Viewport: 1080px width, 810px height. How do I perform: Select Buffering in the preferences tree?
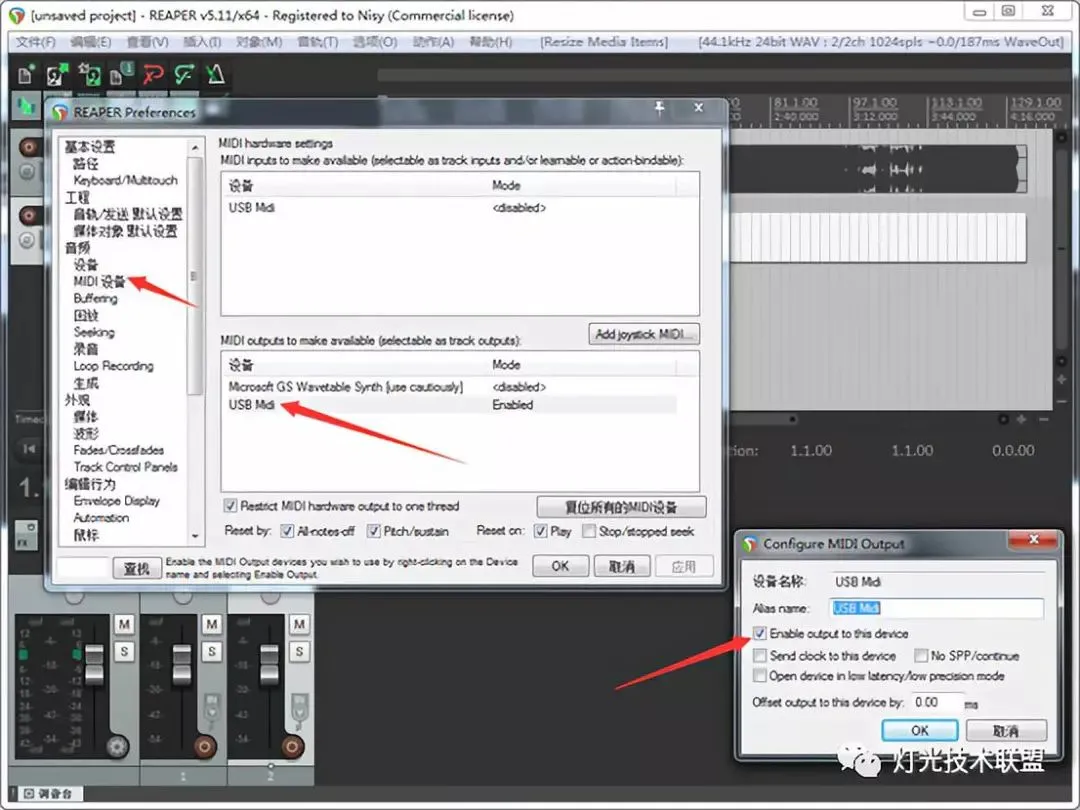tap(95, 298)
